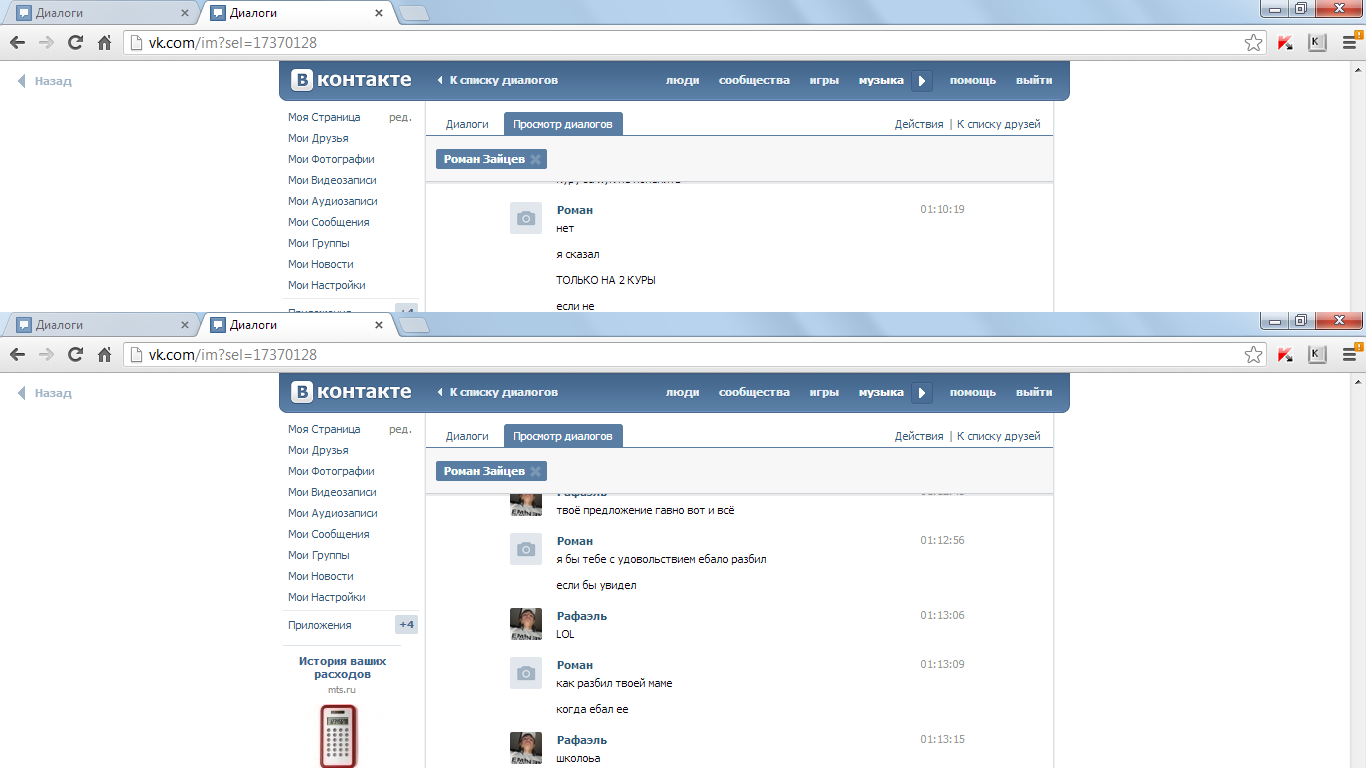Open the Действия dropdown in the lower window
Viewport: 1366px width, 768px height.
919,436
